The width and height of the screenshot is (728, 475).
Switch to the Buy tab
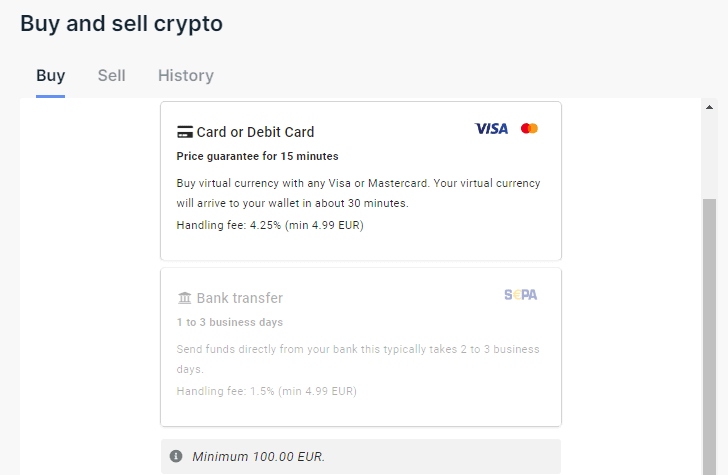pyautogui.click(x=50, y=76)
